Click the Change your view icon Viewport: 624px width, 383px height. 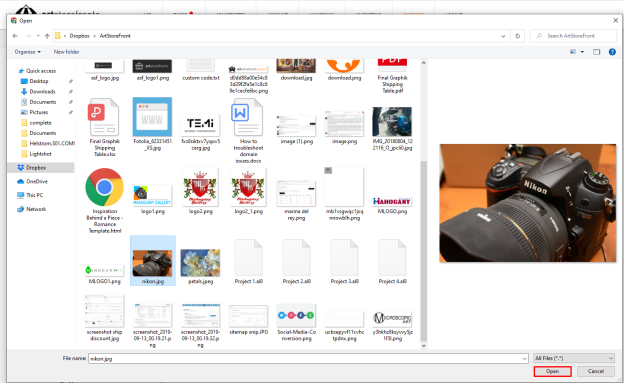[x=573, y=52]
